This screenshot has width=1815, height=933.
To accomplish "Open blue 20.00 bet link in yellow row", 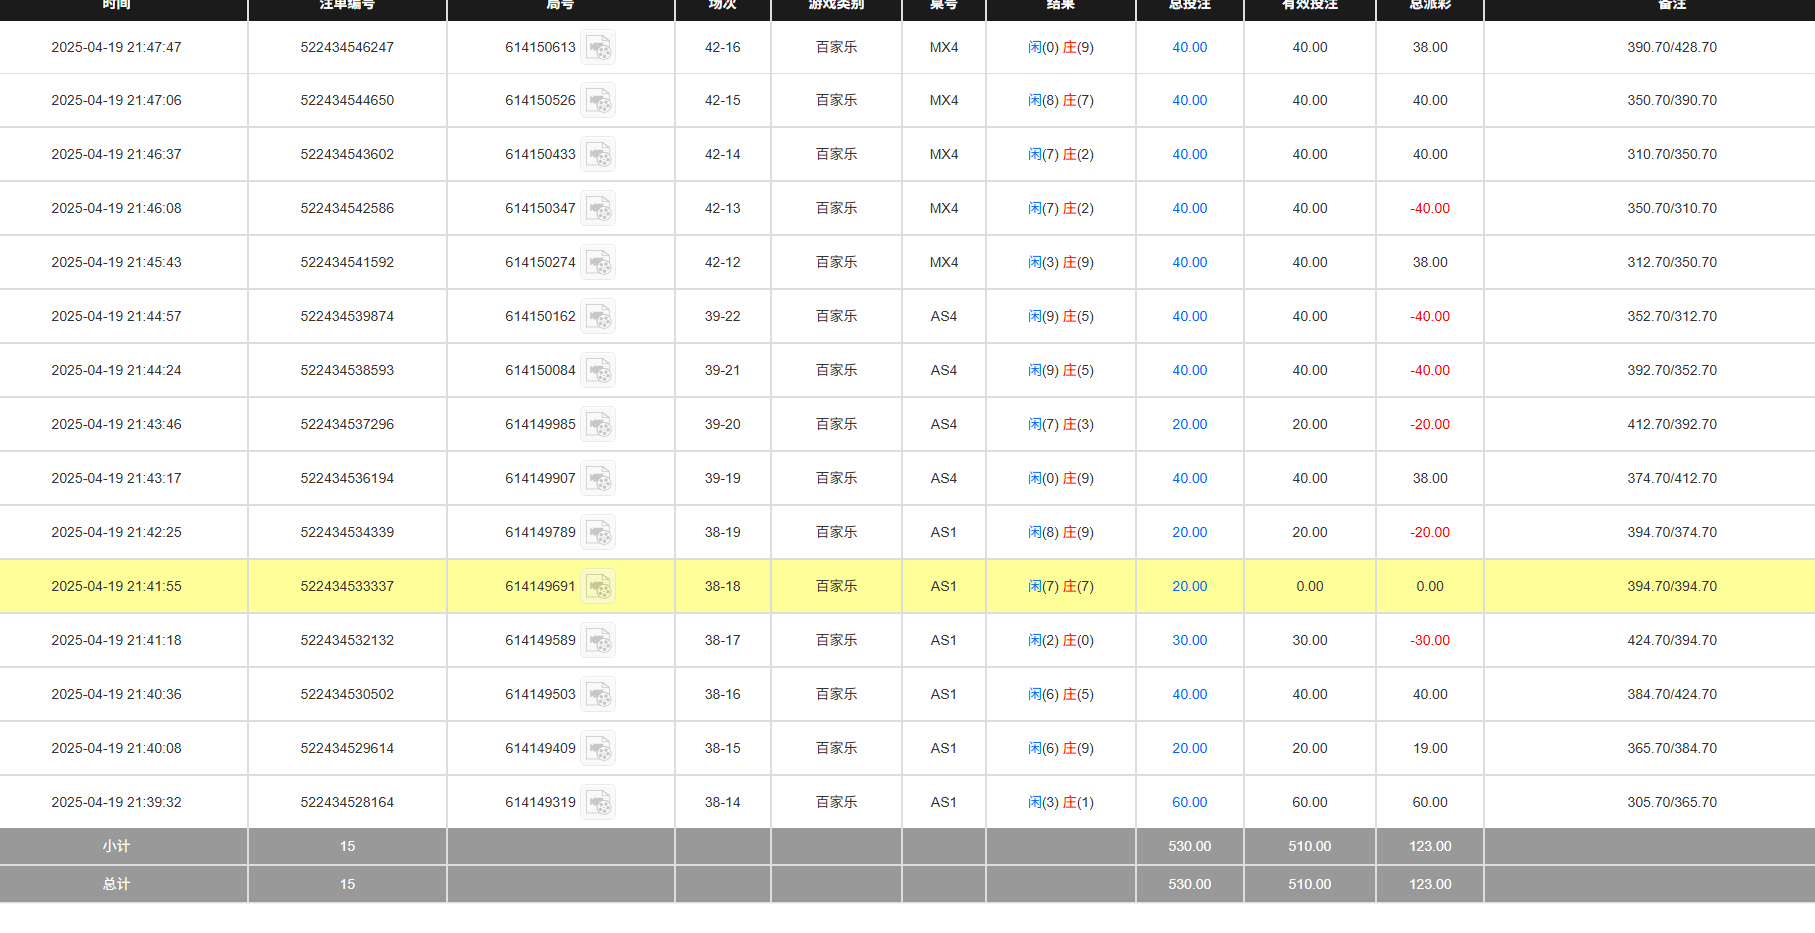I will (1189, 586).
